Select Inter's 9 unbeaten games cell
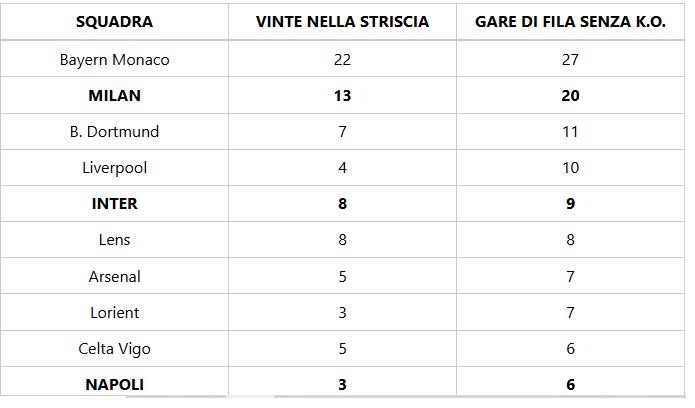The width and height of the screenshot is (695, 408). coord(570,204)
